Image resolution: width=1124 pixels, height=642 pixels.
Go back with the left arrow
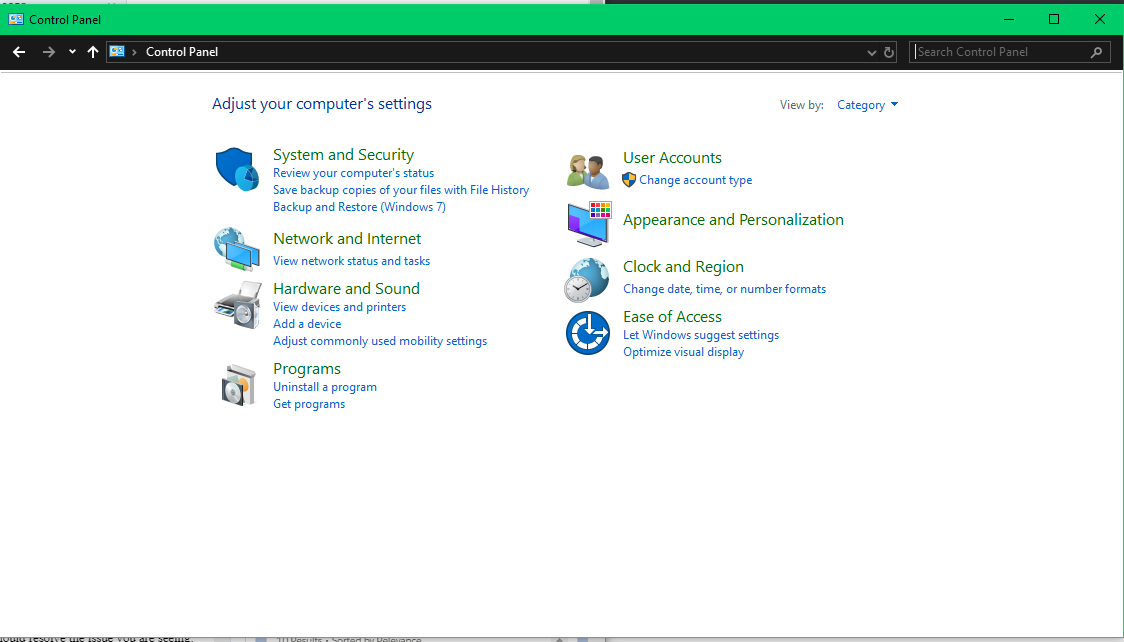pos(19,52)
